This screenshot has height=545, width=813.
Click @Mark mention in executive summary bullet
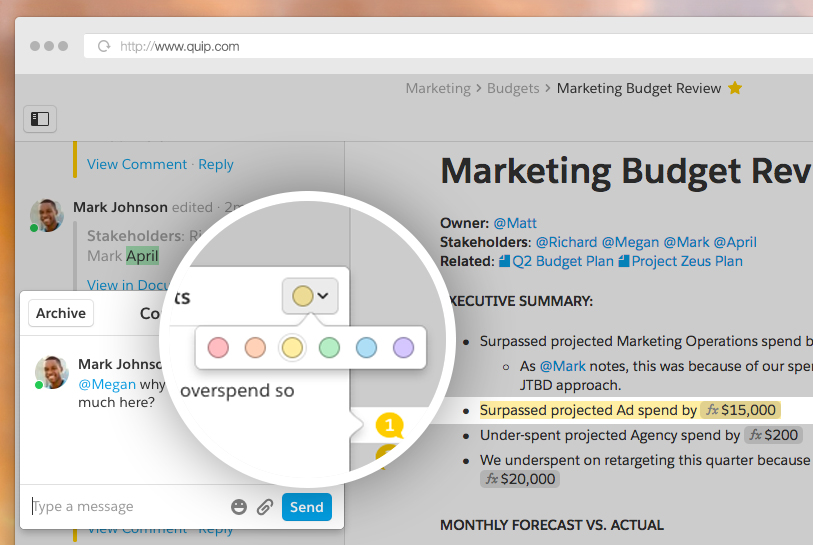click(x=563, y=366)
